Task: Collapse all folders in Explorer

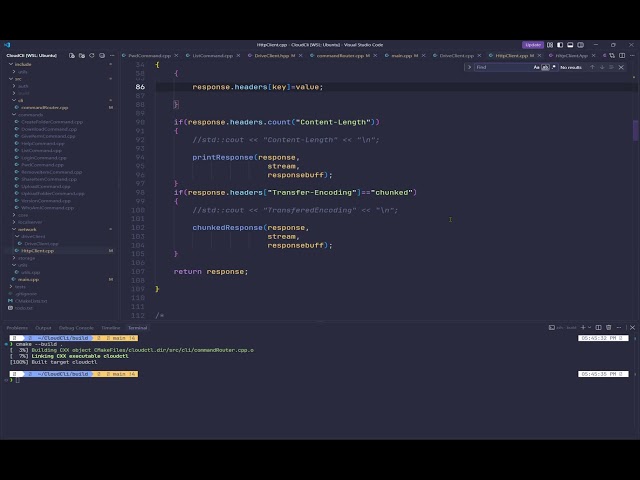Action: [102, 56]
